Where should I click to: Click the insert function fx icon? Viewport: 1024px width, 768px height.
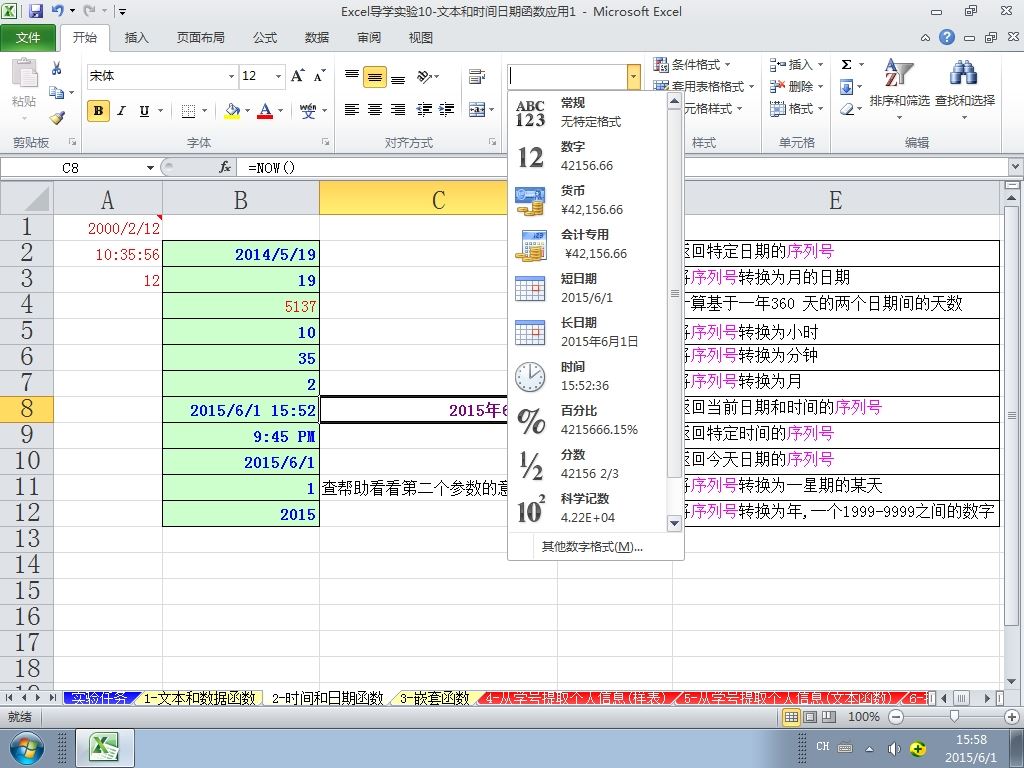pyautogui.click(x=225, y=168)
